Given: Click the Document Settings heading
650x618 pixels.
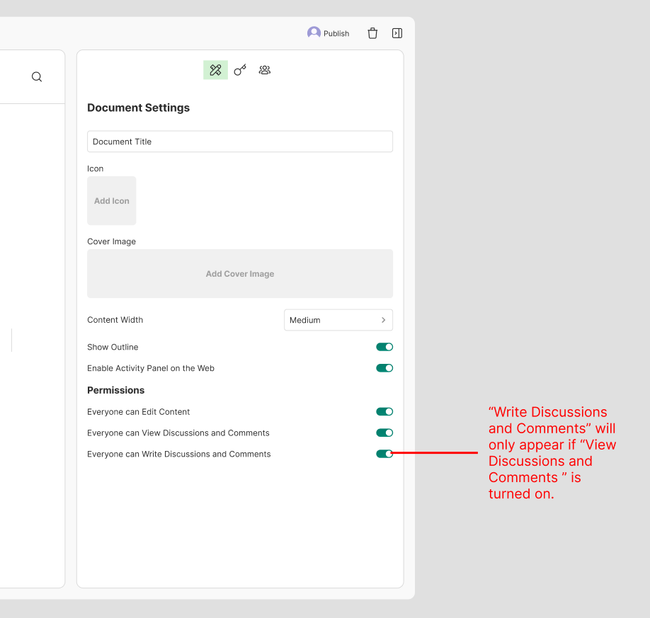Looking at the screenshot, I should (x=138, y=108).
